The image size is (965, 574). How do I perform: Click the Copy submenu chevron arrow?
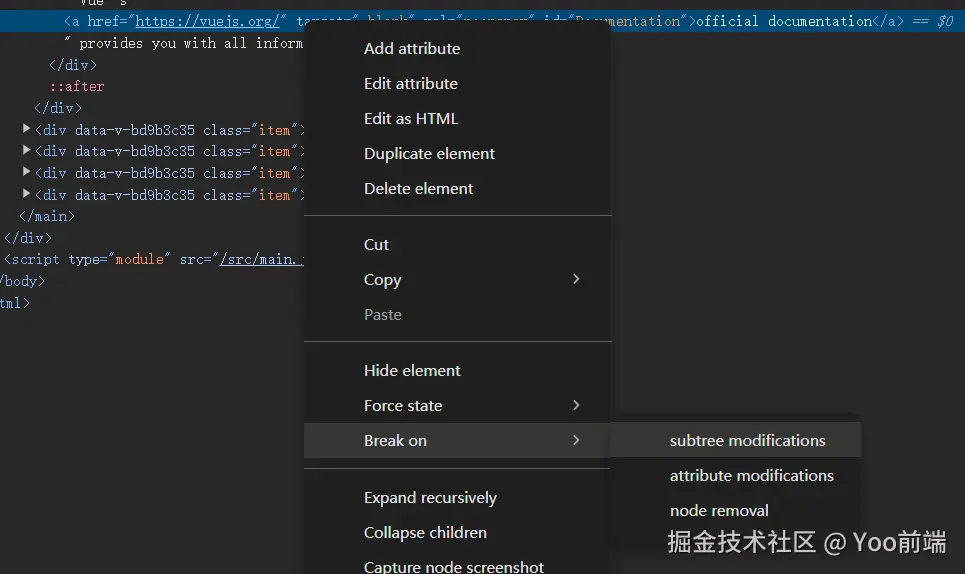[x=576, y=279]
